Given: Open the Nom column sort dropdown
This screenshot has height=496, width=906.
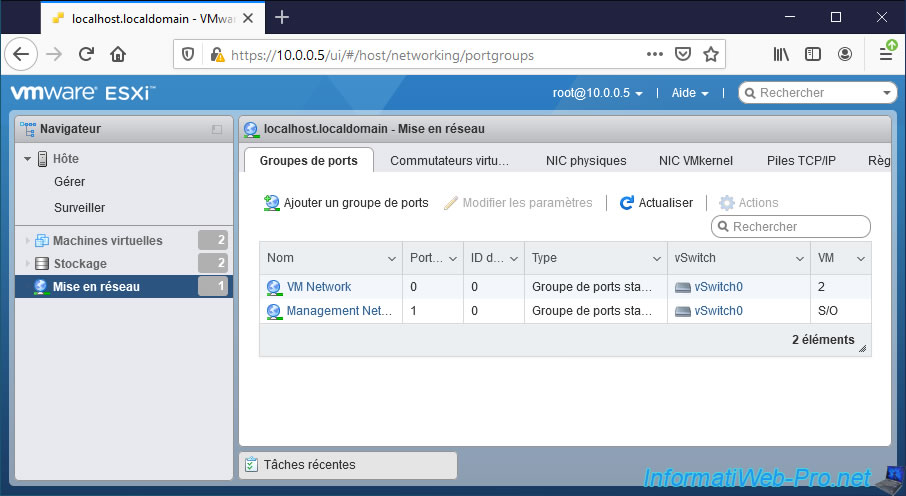Looking at the screenshot, I should (x=391, y=259).
